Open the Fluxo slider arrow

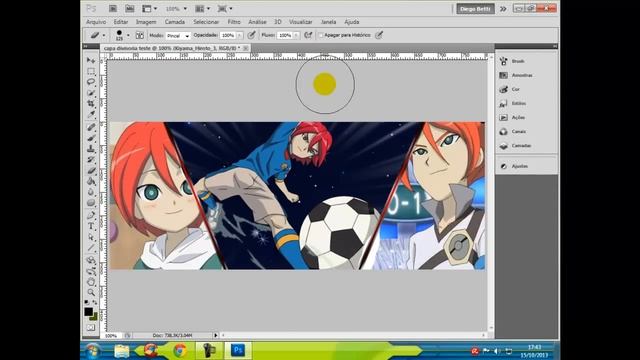coord(296,36)
